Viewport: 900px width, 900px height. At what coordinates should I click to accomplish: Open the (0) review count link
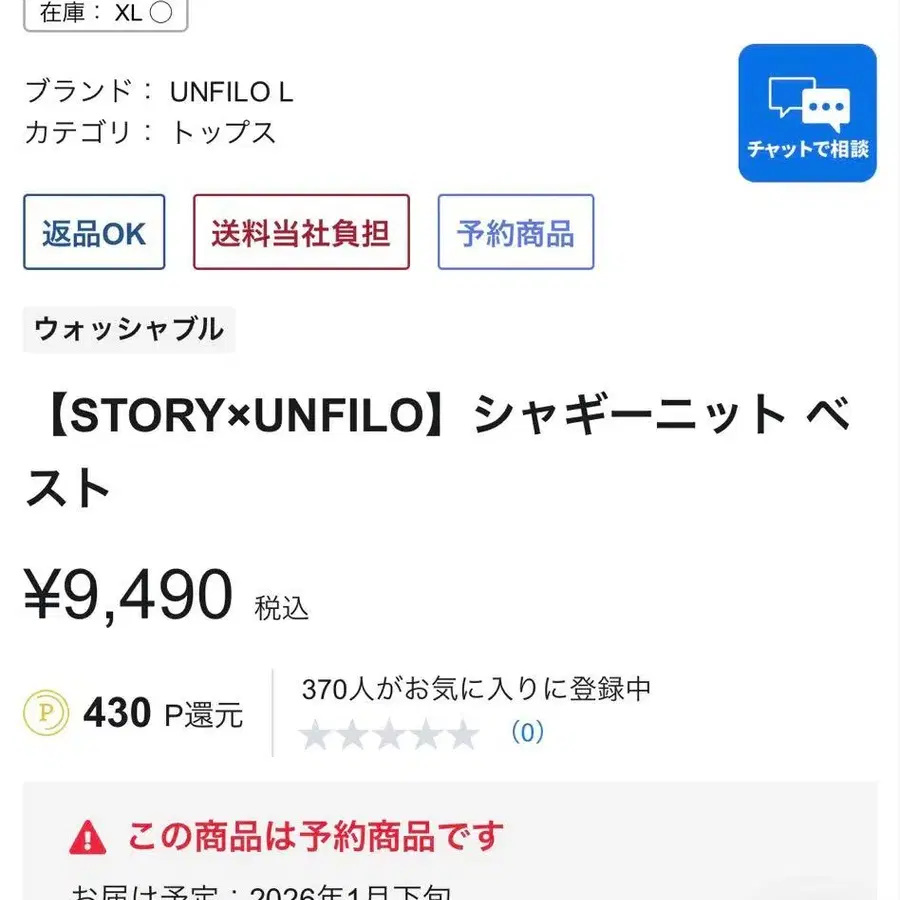point(527,733)
